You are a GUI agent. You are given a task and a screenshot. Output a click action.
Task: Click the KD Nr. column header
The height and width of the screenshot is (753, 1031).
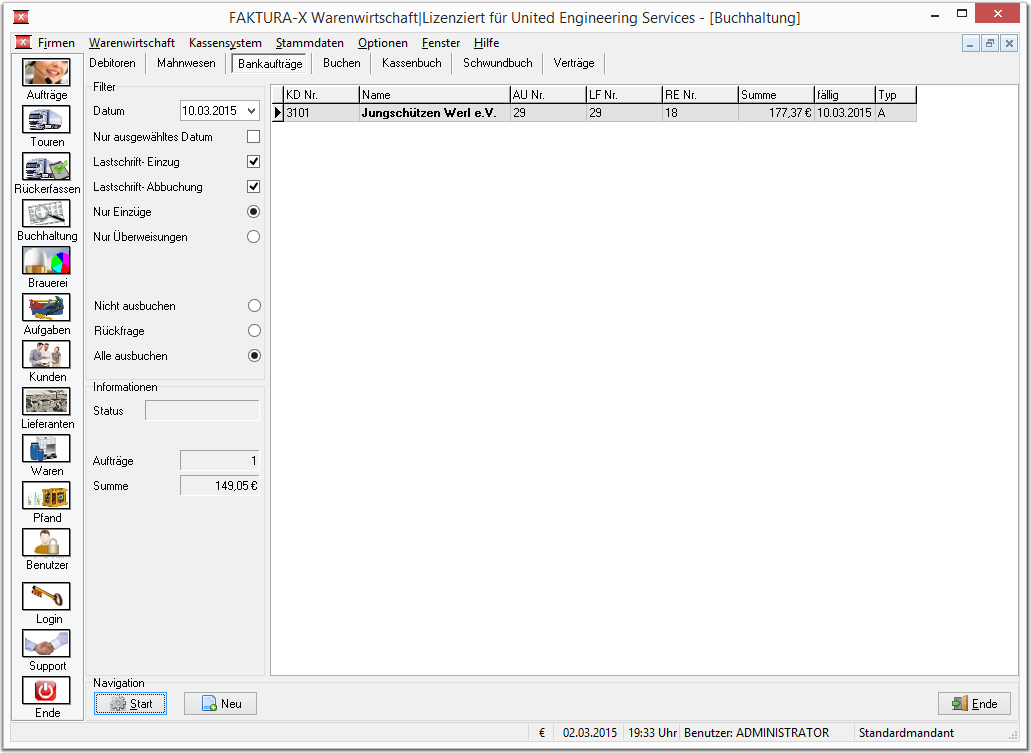(x=322, y=95)
